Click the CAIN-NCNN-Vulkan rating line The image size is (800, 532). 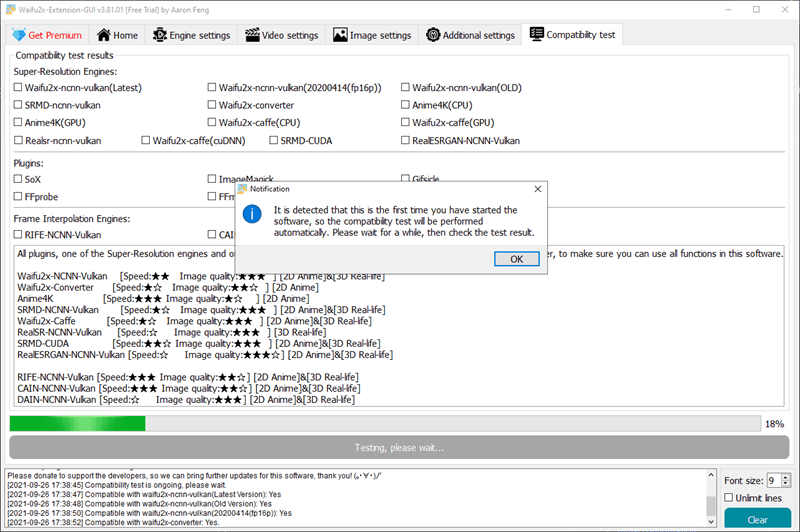pos(189,388)
